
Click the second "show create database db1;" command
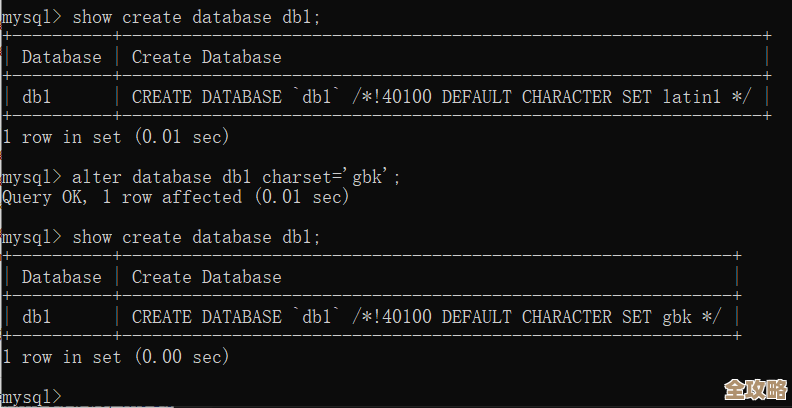[x=197, y=237]
